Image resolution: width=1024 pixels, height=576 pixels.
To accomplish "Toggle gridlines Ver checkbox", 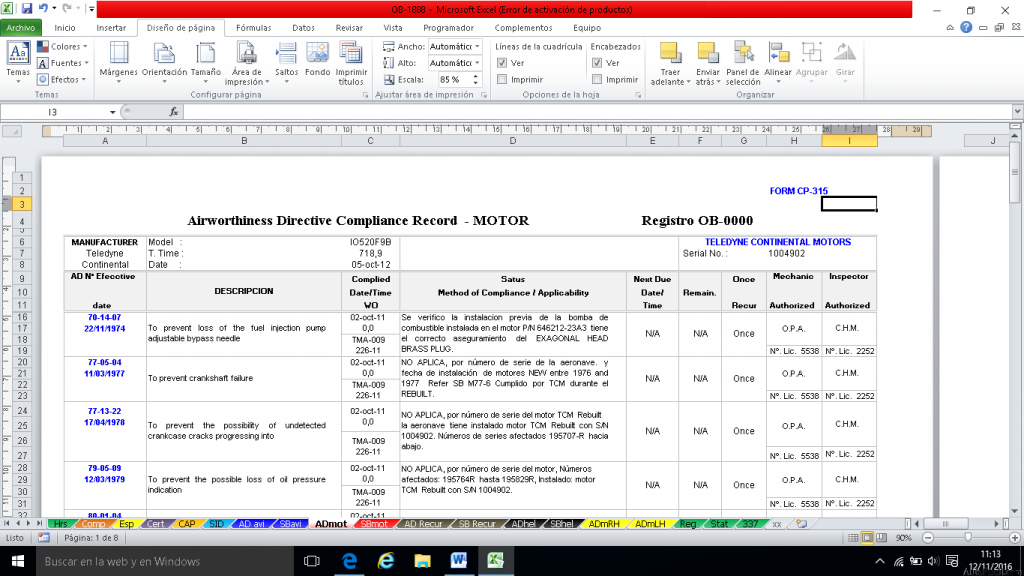I will [502, 63].
